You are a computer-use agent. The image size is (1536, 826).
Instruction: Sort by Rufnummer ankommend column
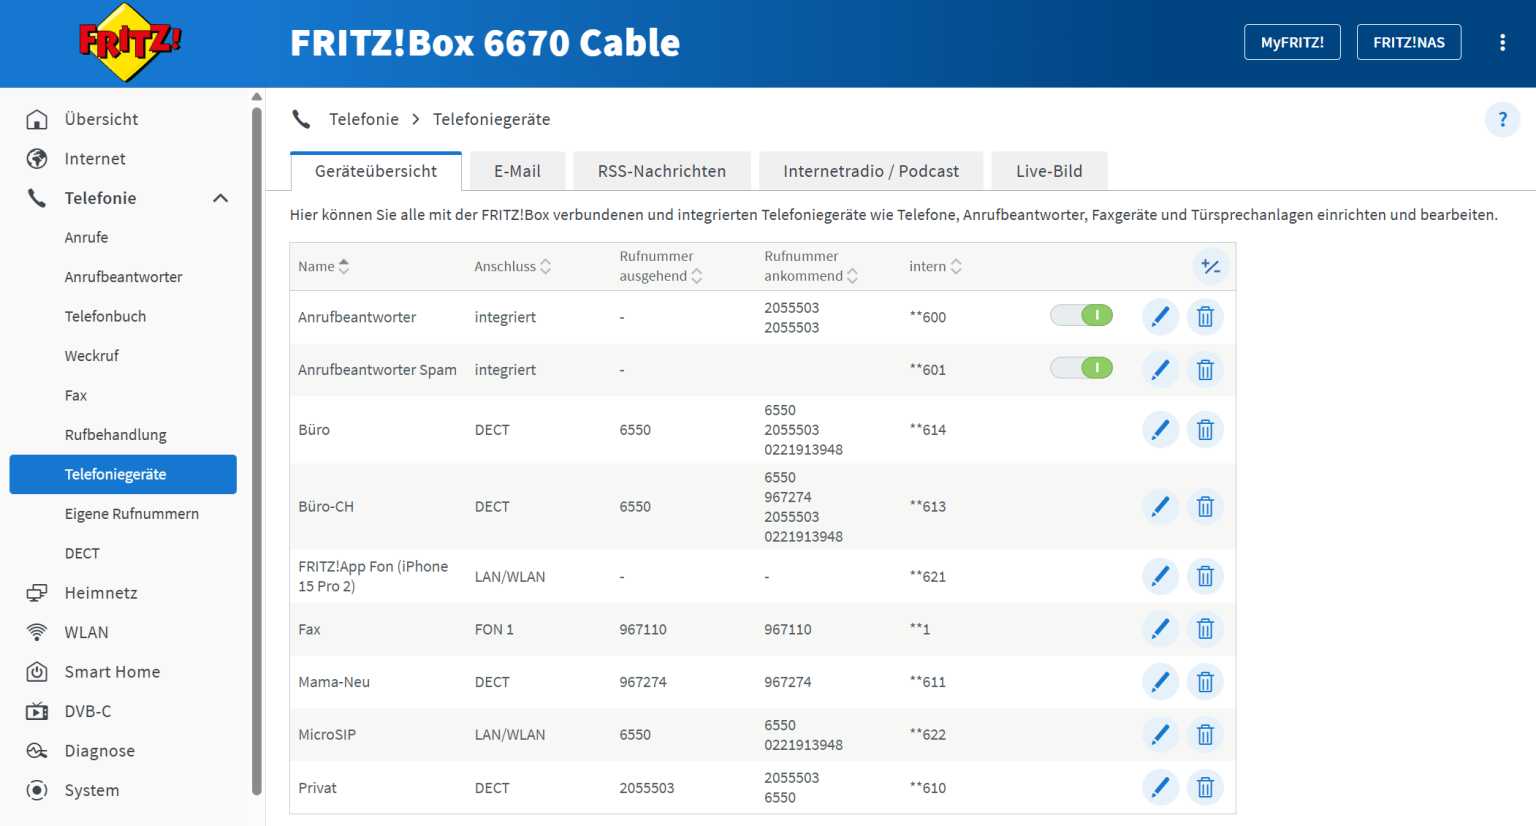[811, 266]
